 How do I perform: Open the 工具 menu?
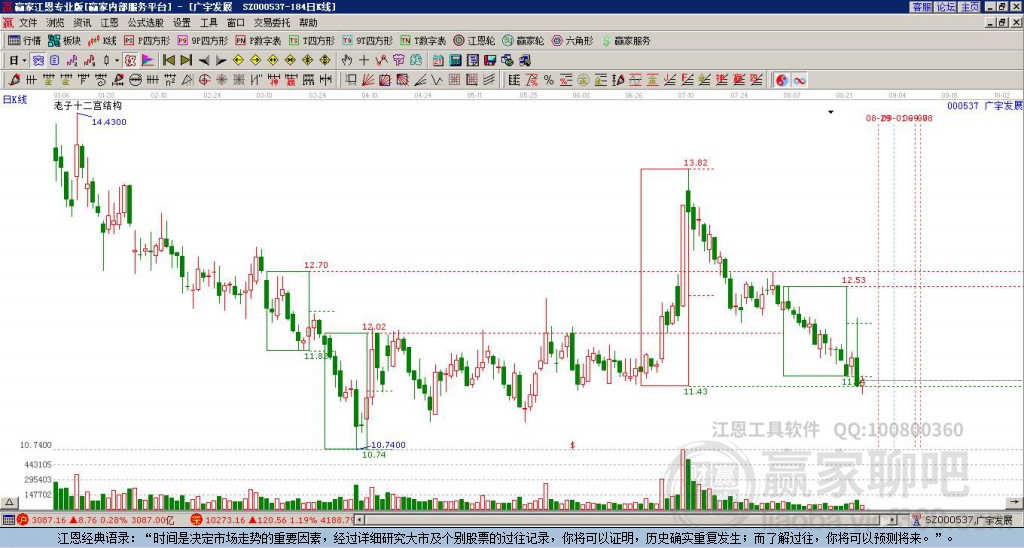pyautogui.click(x=208, y=23)
